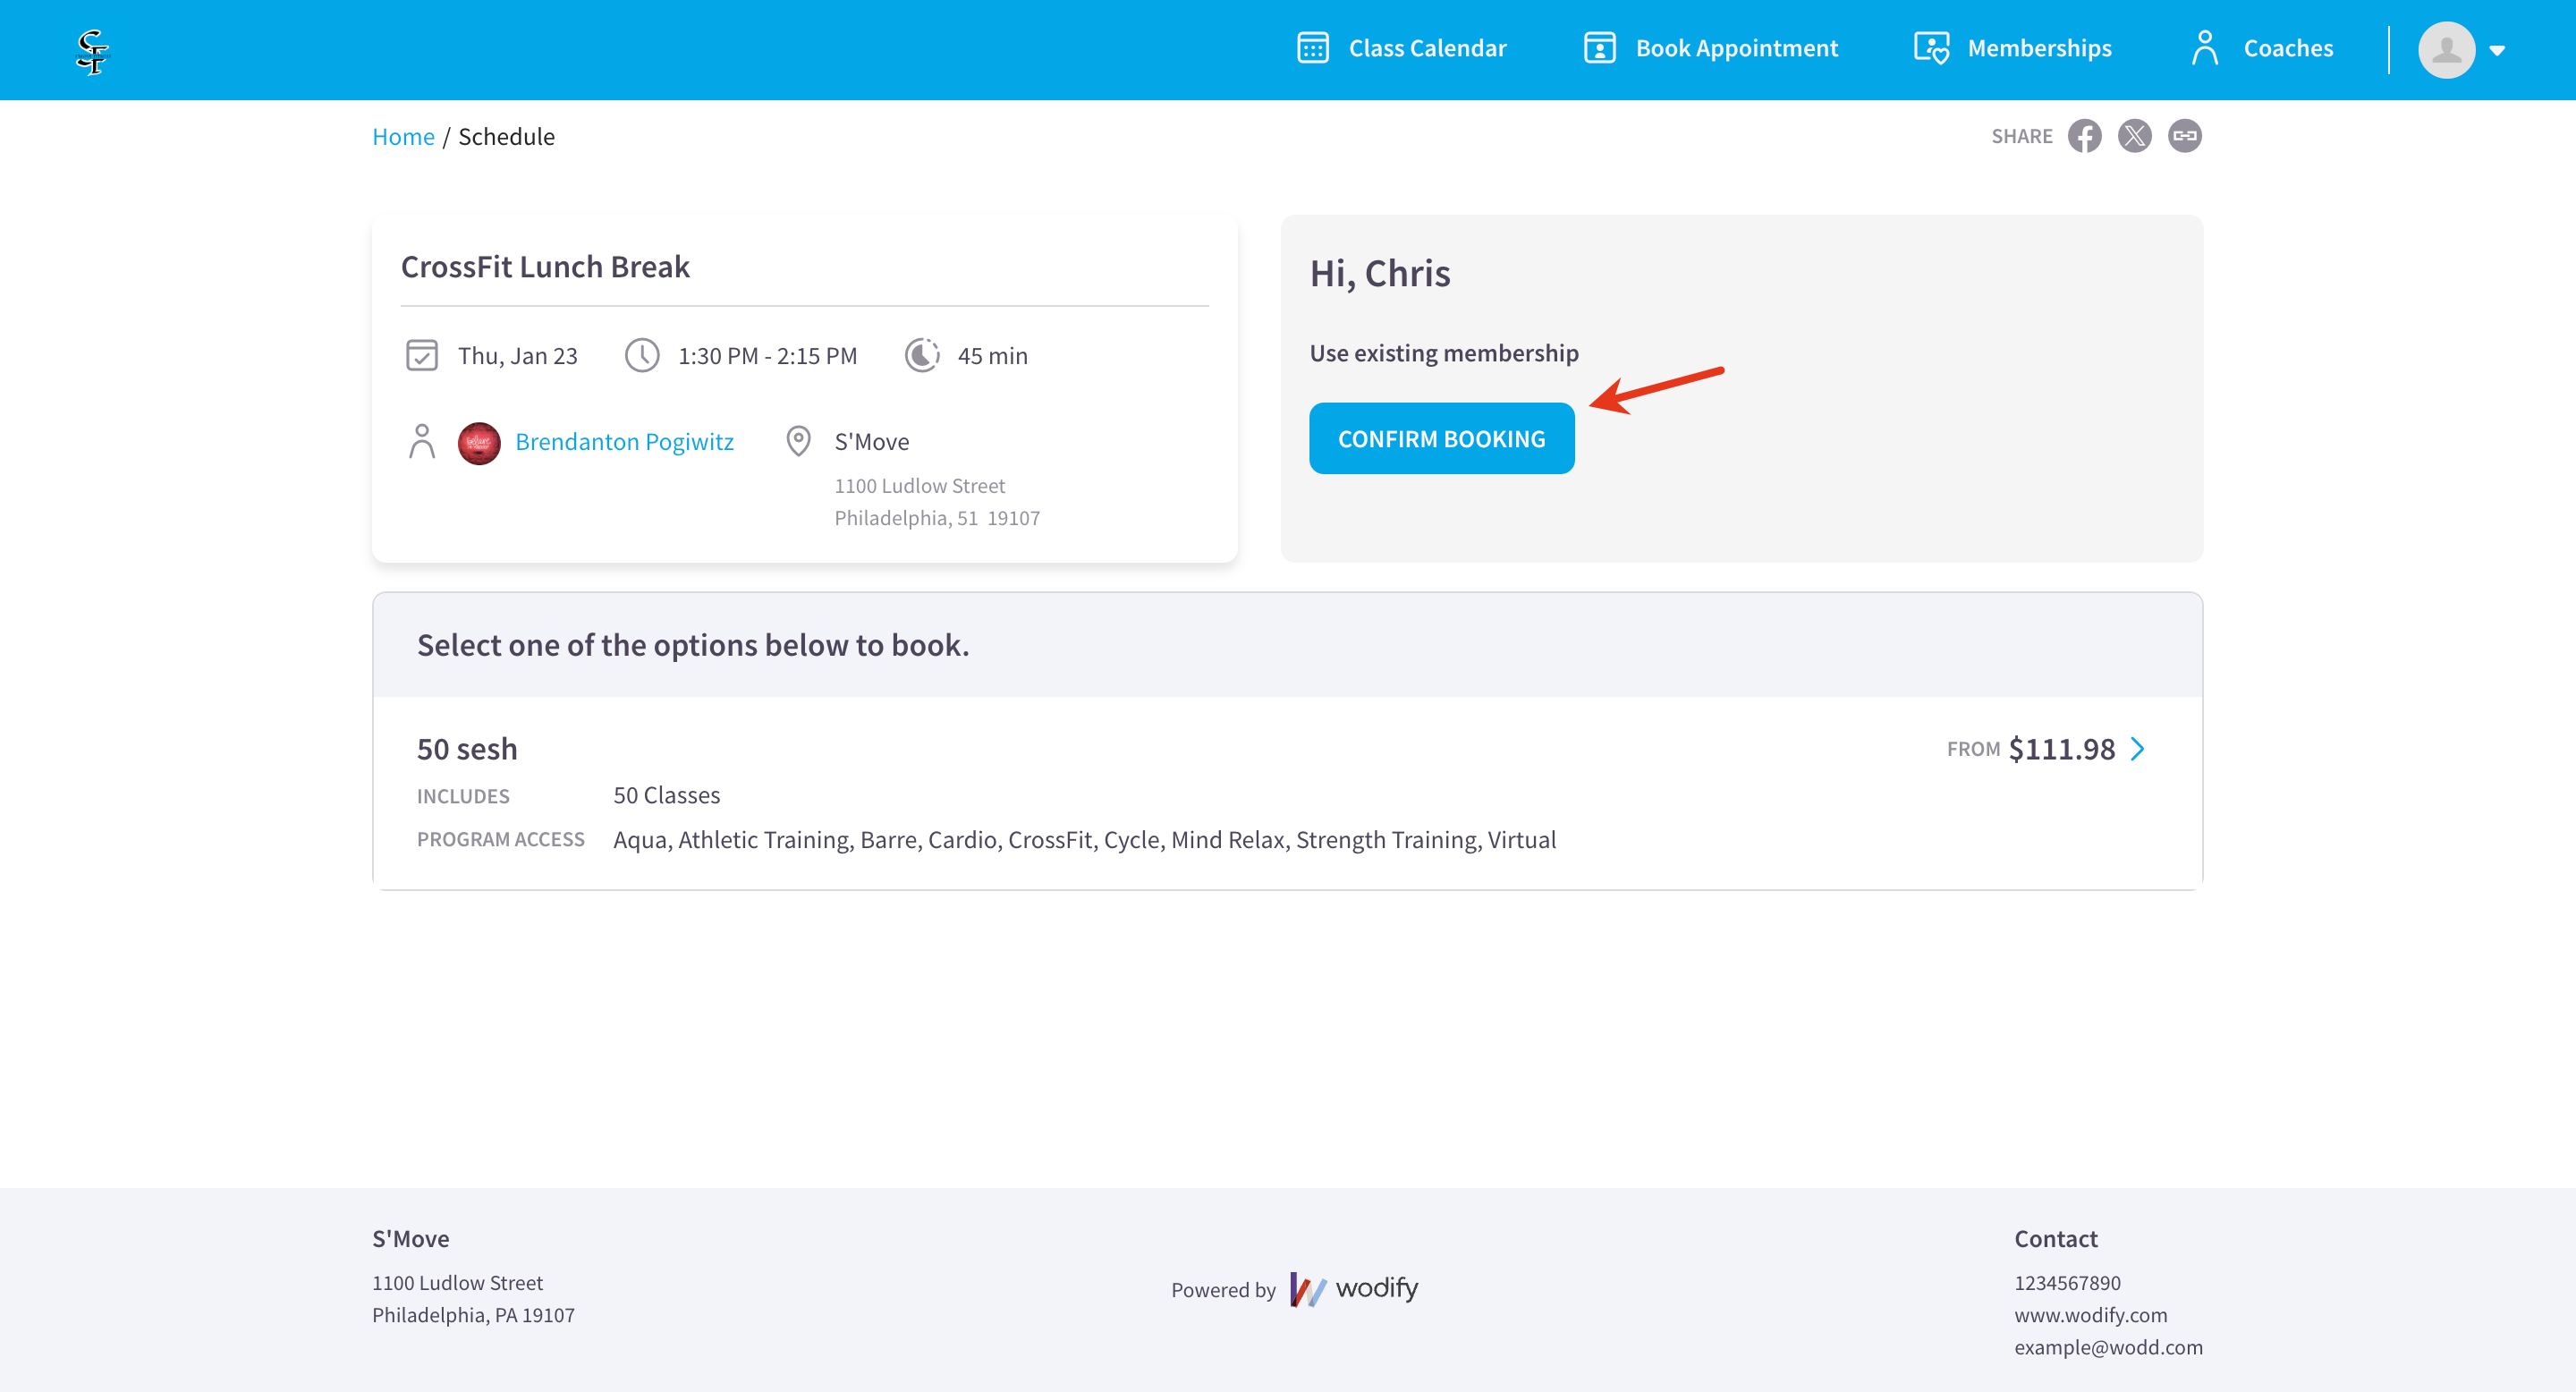Click the coach person icon in class card

pos(421,441)
